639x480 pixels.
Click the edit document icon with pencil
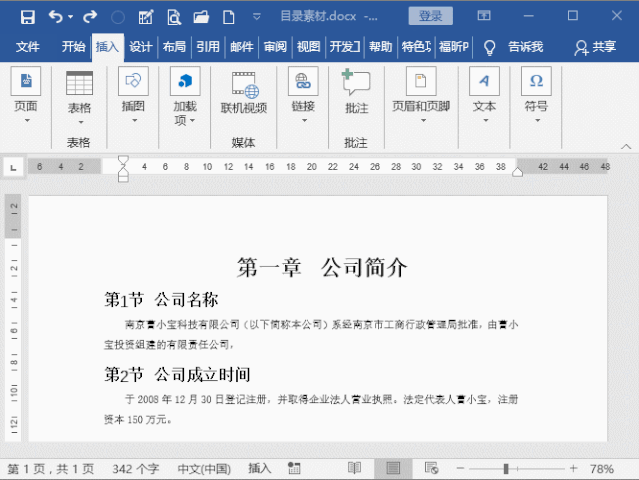pyautogui.click(x=145, y=17)
